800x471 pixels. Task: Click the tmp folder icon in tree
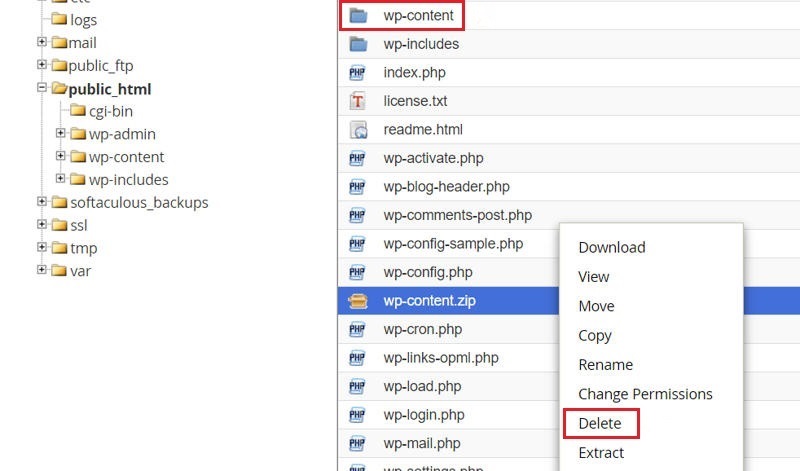(x=59, y=247)
